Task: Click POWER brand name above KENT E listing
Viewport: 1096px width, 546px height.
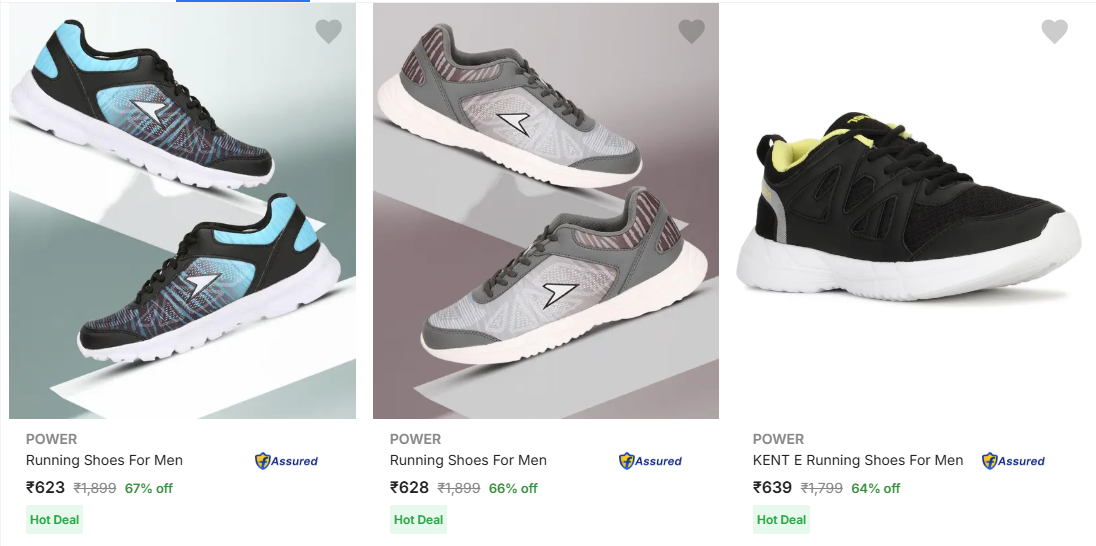Action: click(778, 439)
